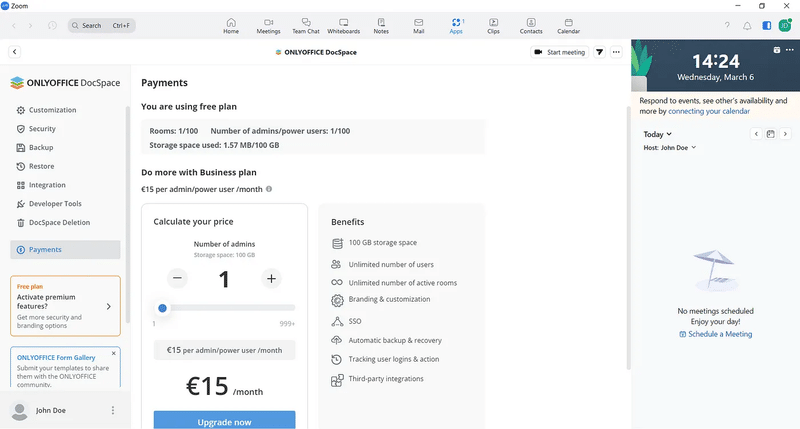Close the ONLYOFFICE Form Gallery banner
The image size is (800, 429).
114,353
